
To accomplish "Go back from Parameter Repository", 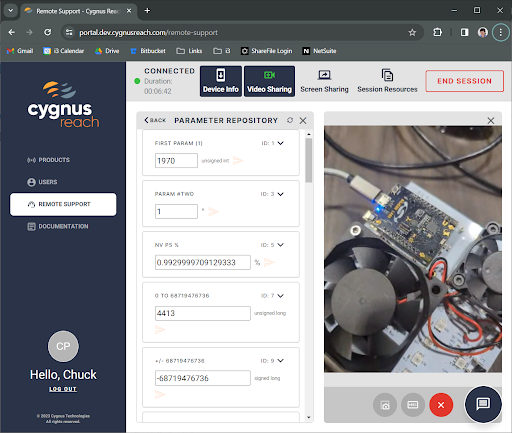I will tap(155, 120).
